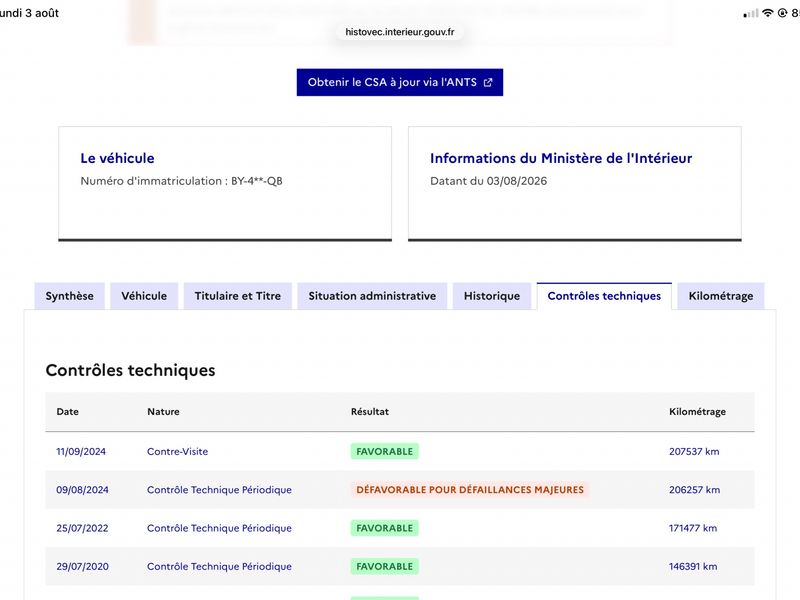Click the 'Contrôles techniques' section heading
800x600 pixels.
click(131, 370)
